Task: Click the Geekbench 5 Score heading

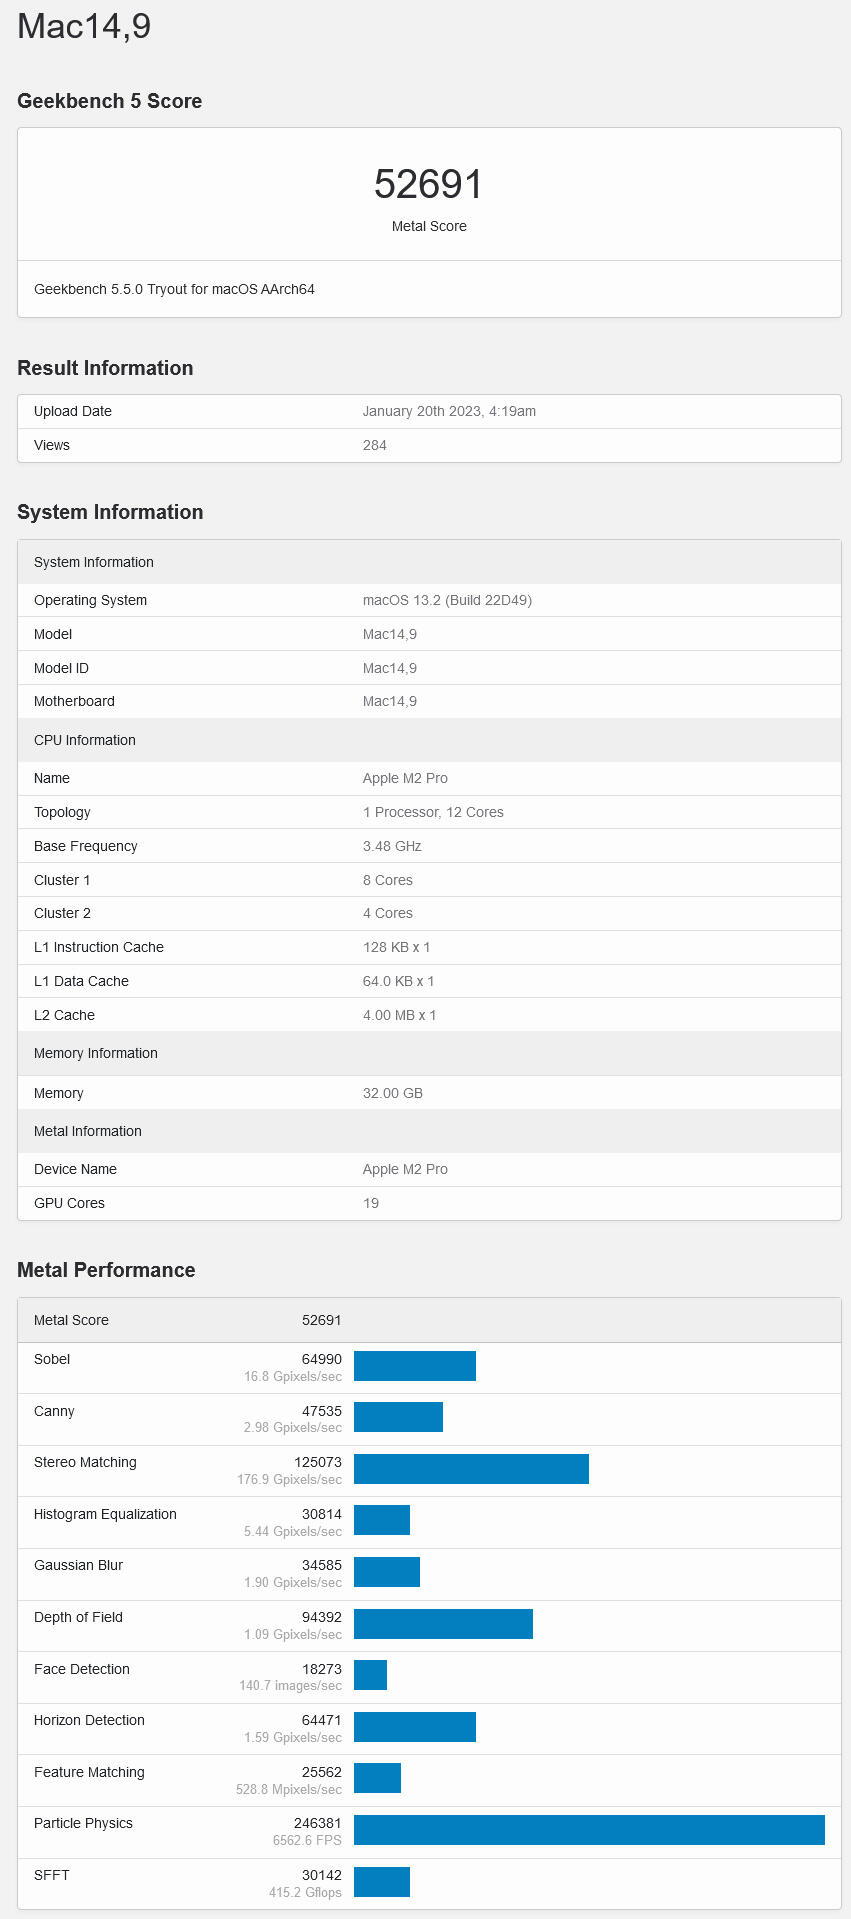Action: click(110, 101)
